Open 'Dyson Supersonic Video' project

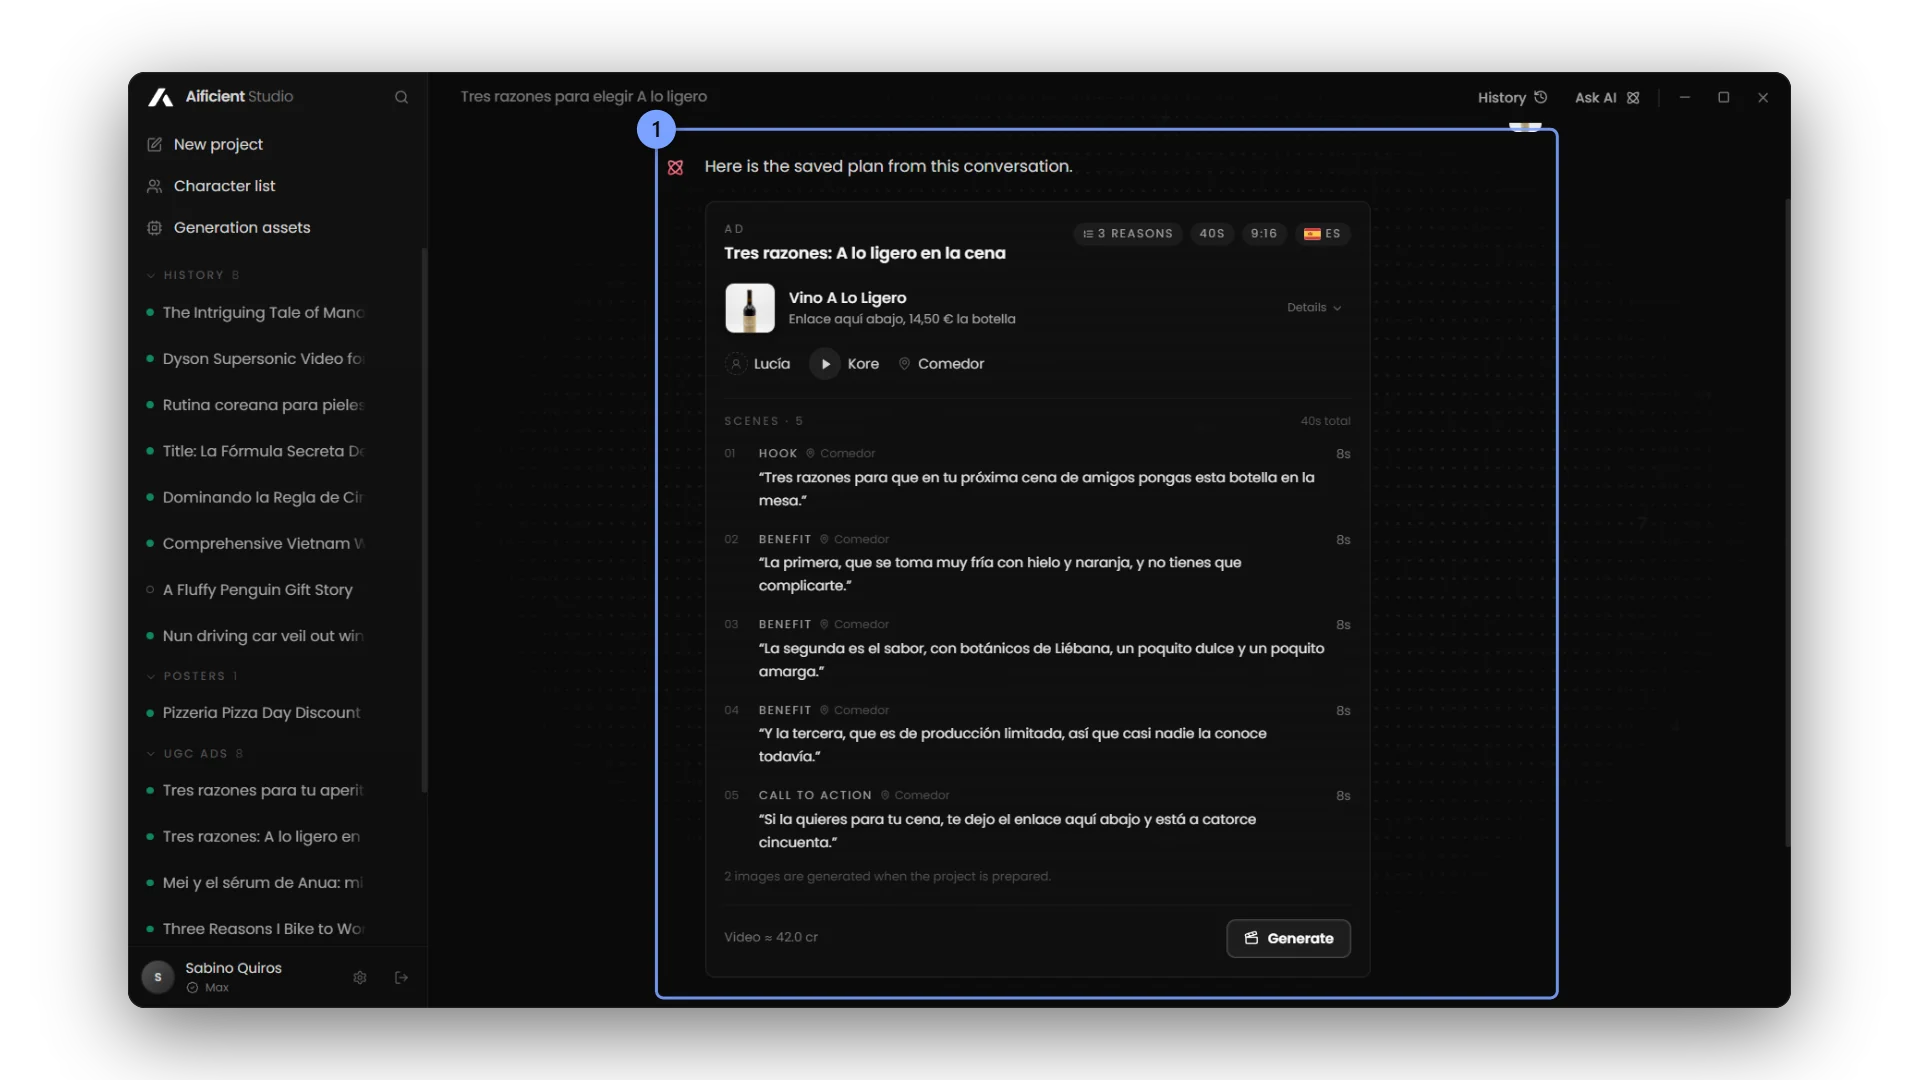tap(263, 359)
